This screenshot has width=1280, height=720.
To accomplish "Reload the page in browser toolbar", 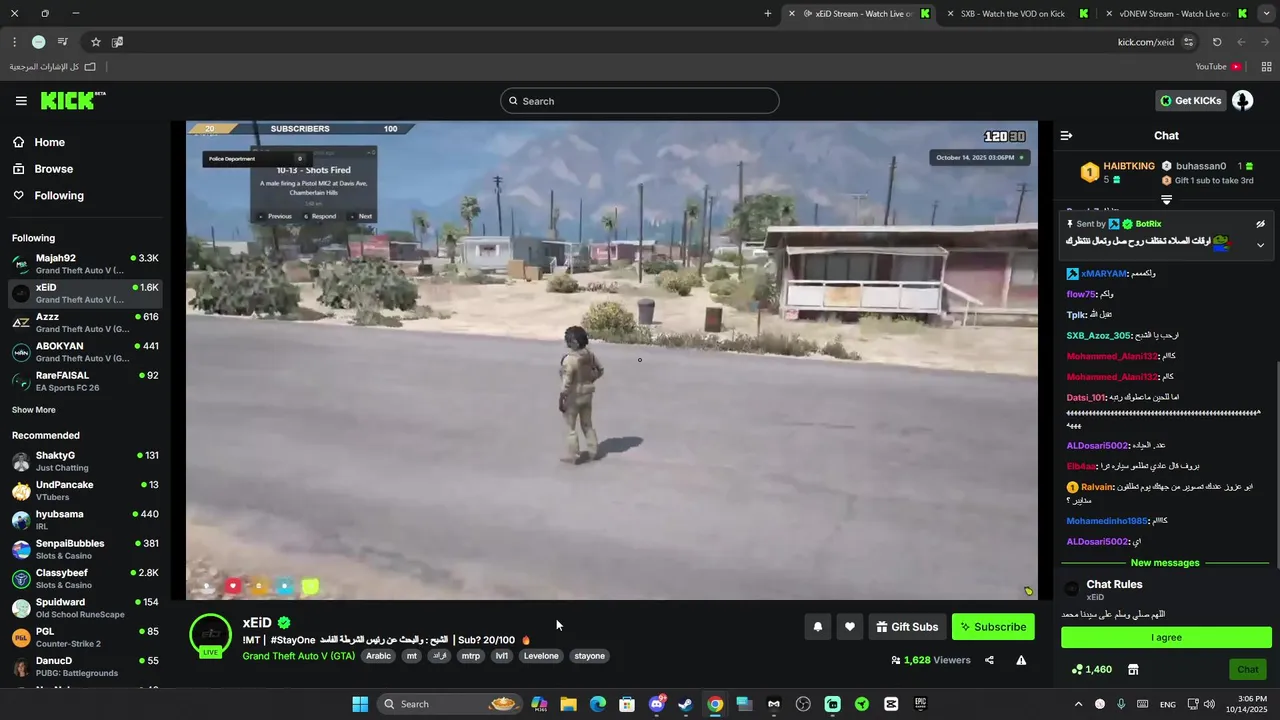I will [1217, 42].
